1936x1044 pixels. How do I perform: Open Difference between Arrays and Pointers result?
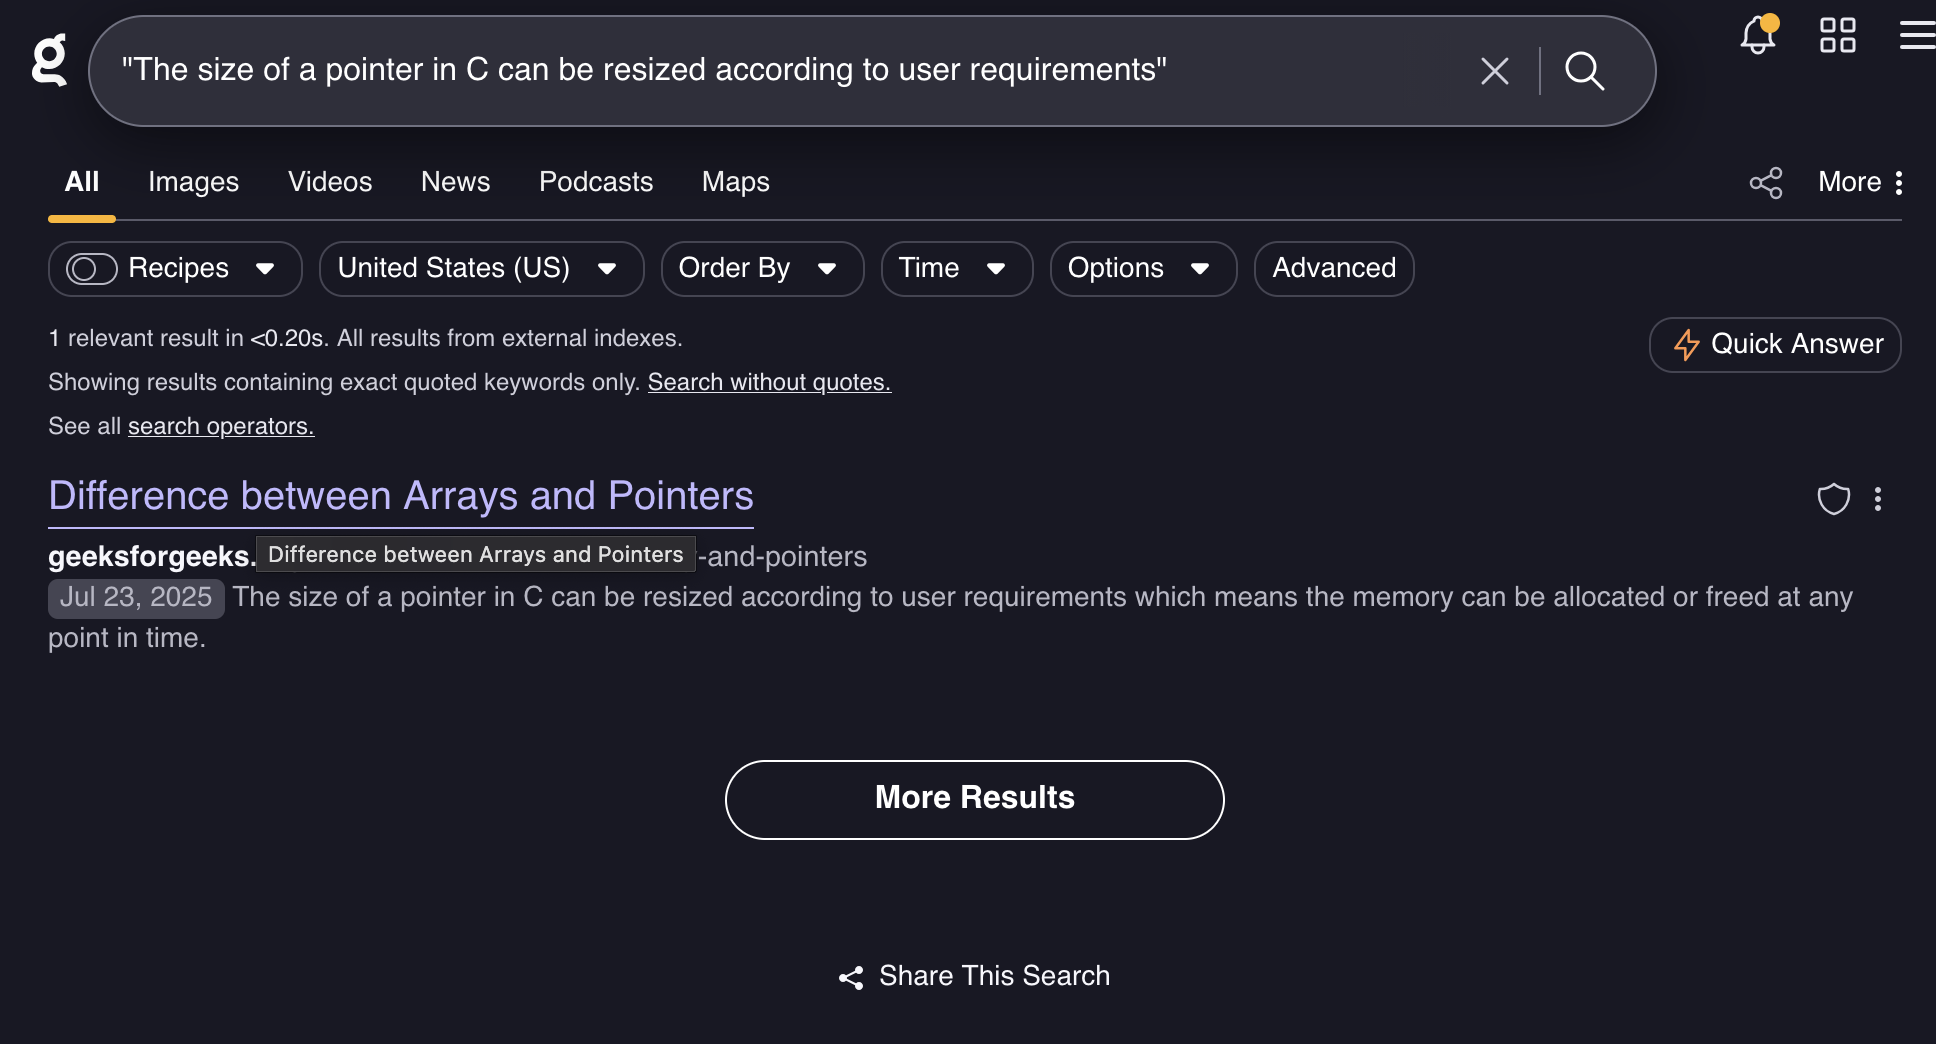click(401, 497)
